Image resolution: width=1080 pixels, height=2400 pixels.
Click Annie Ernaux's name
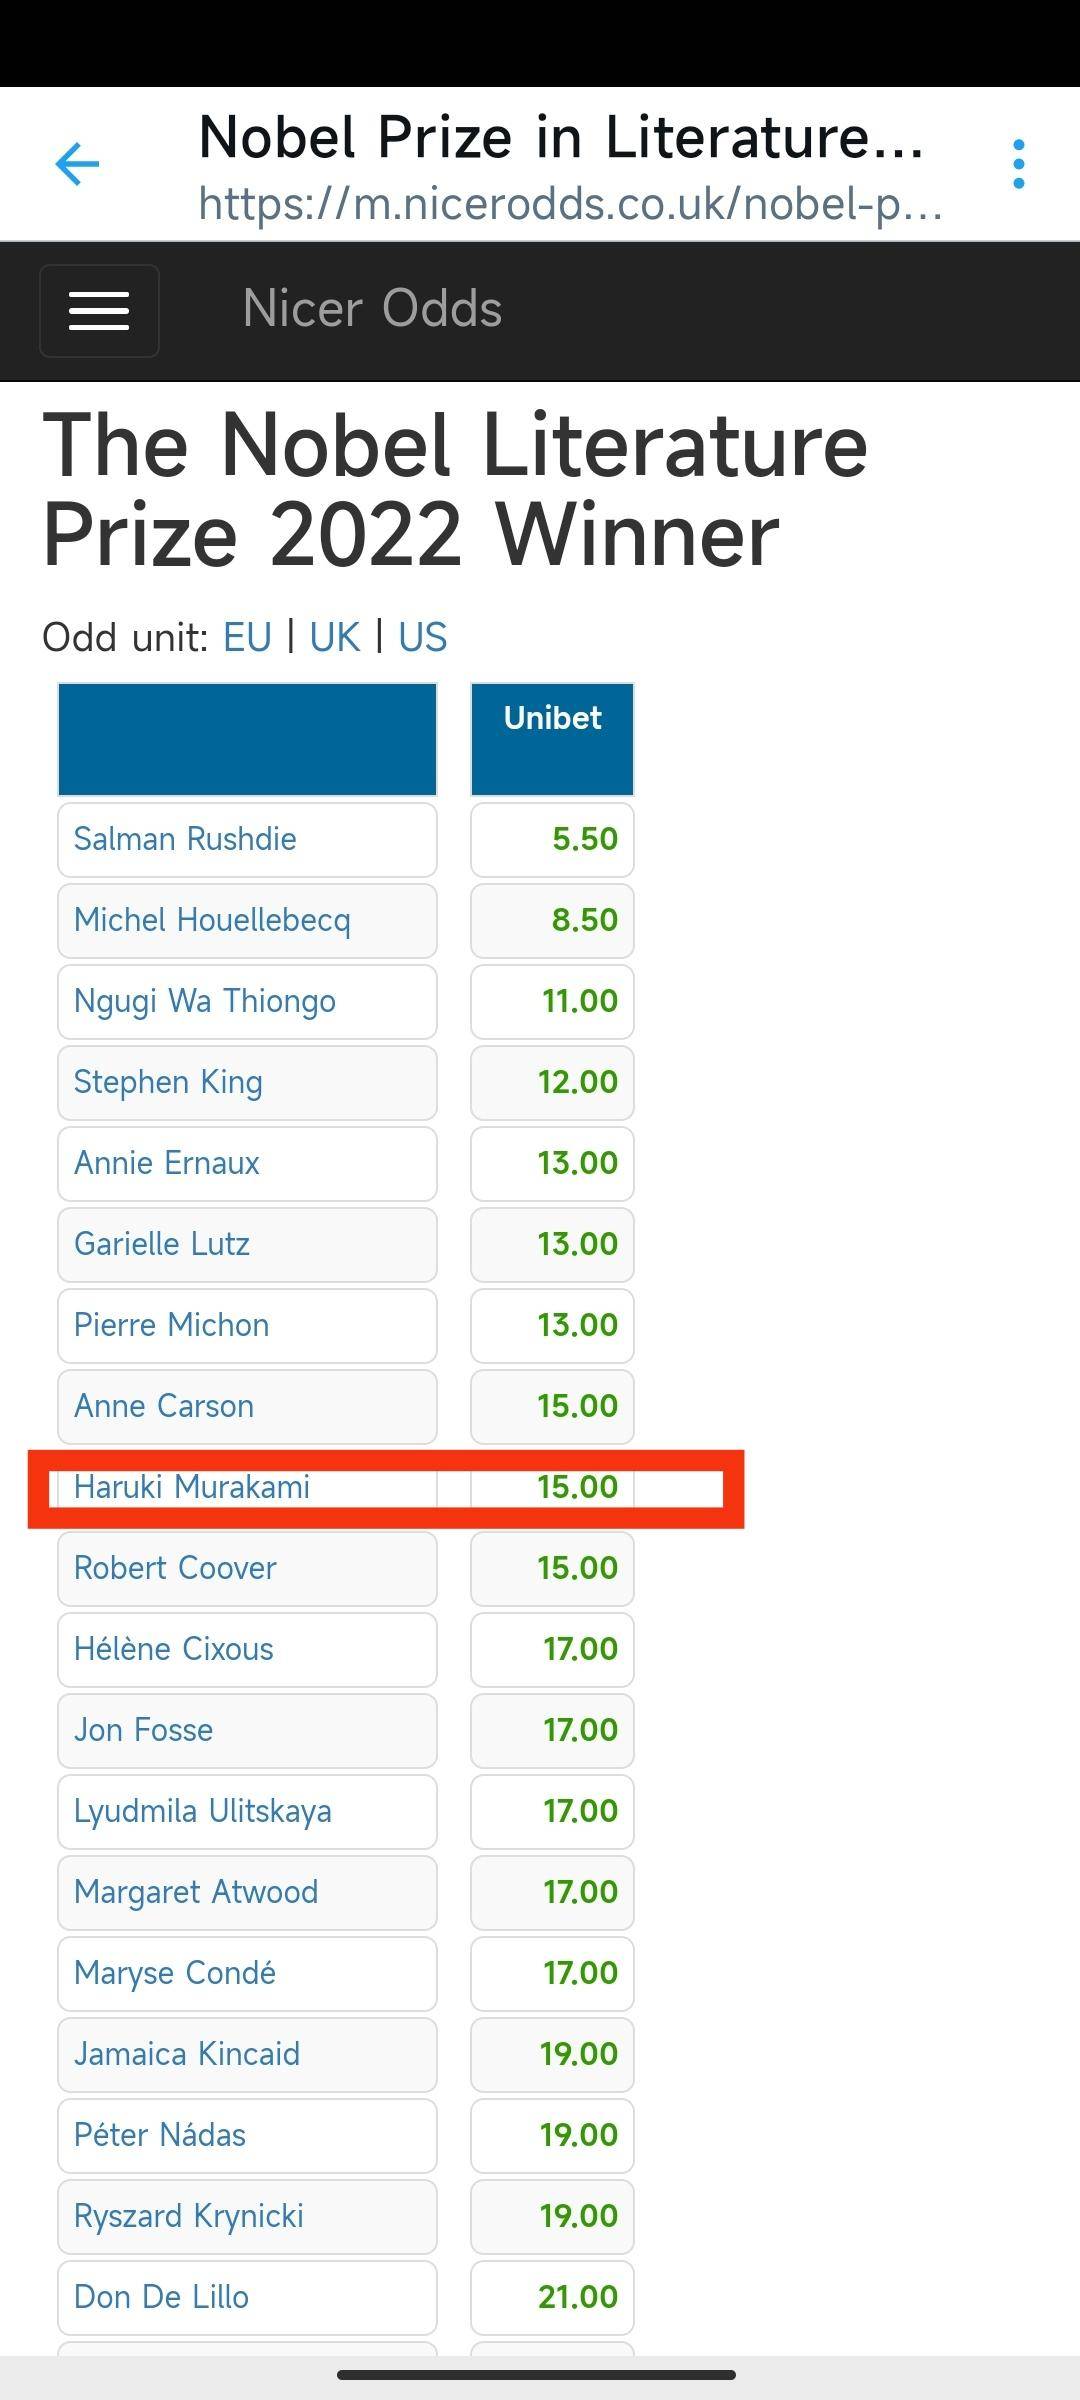(x=167, y=1163)
